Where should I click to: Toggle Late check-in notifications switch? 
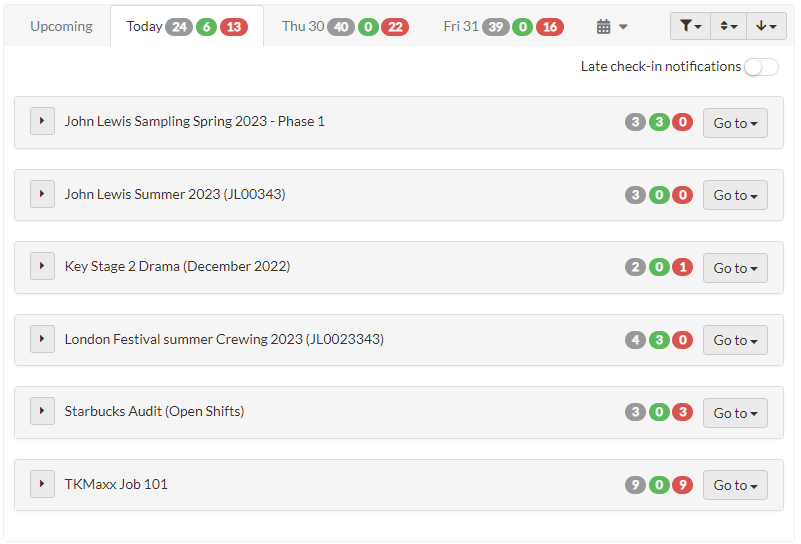[761, 67]
